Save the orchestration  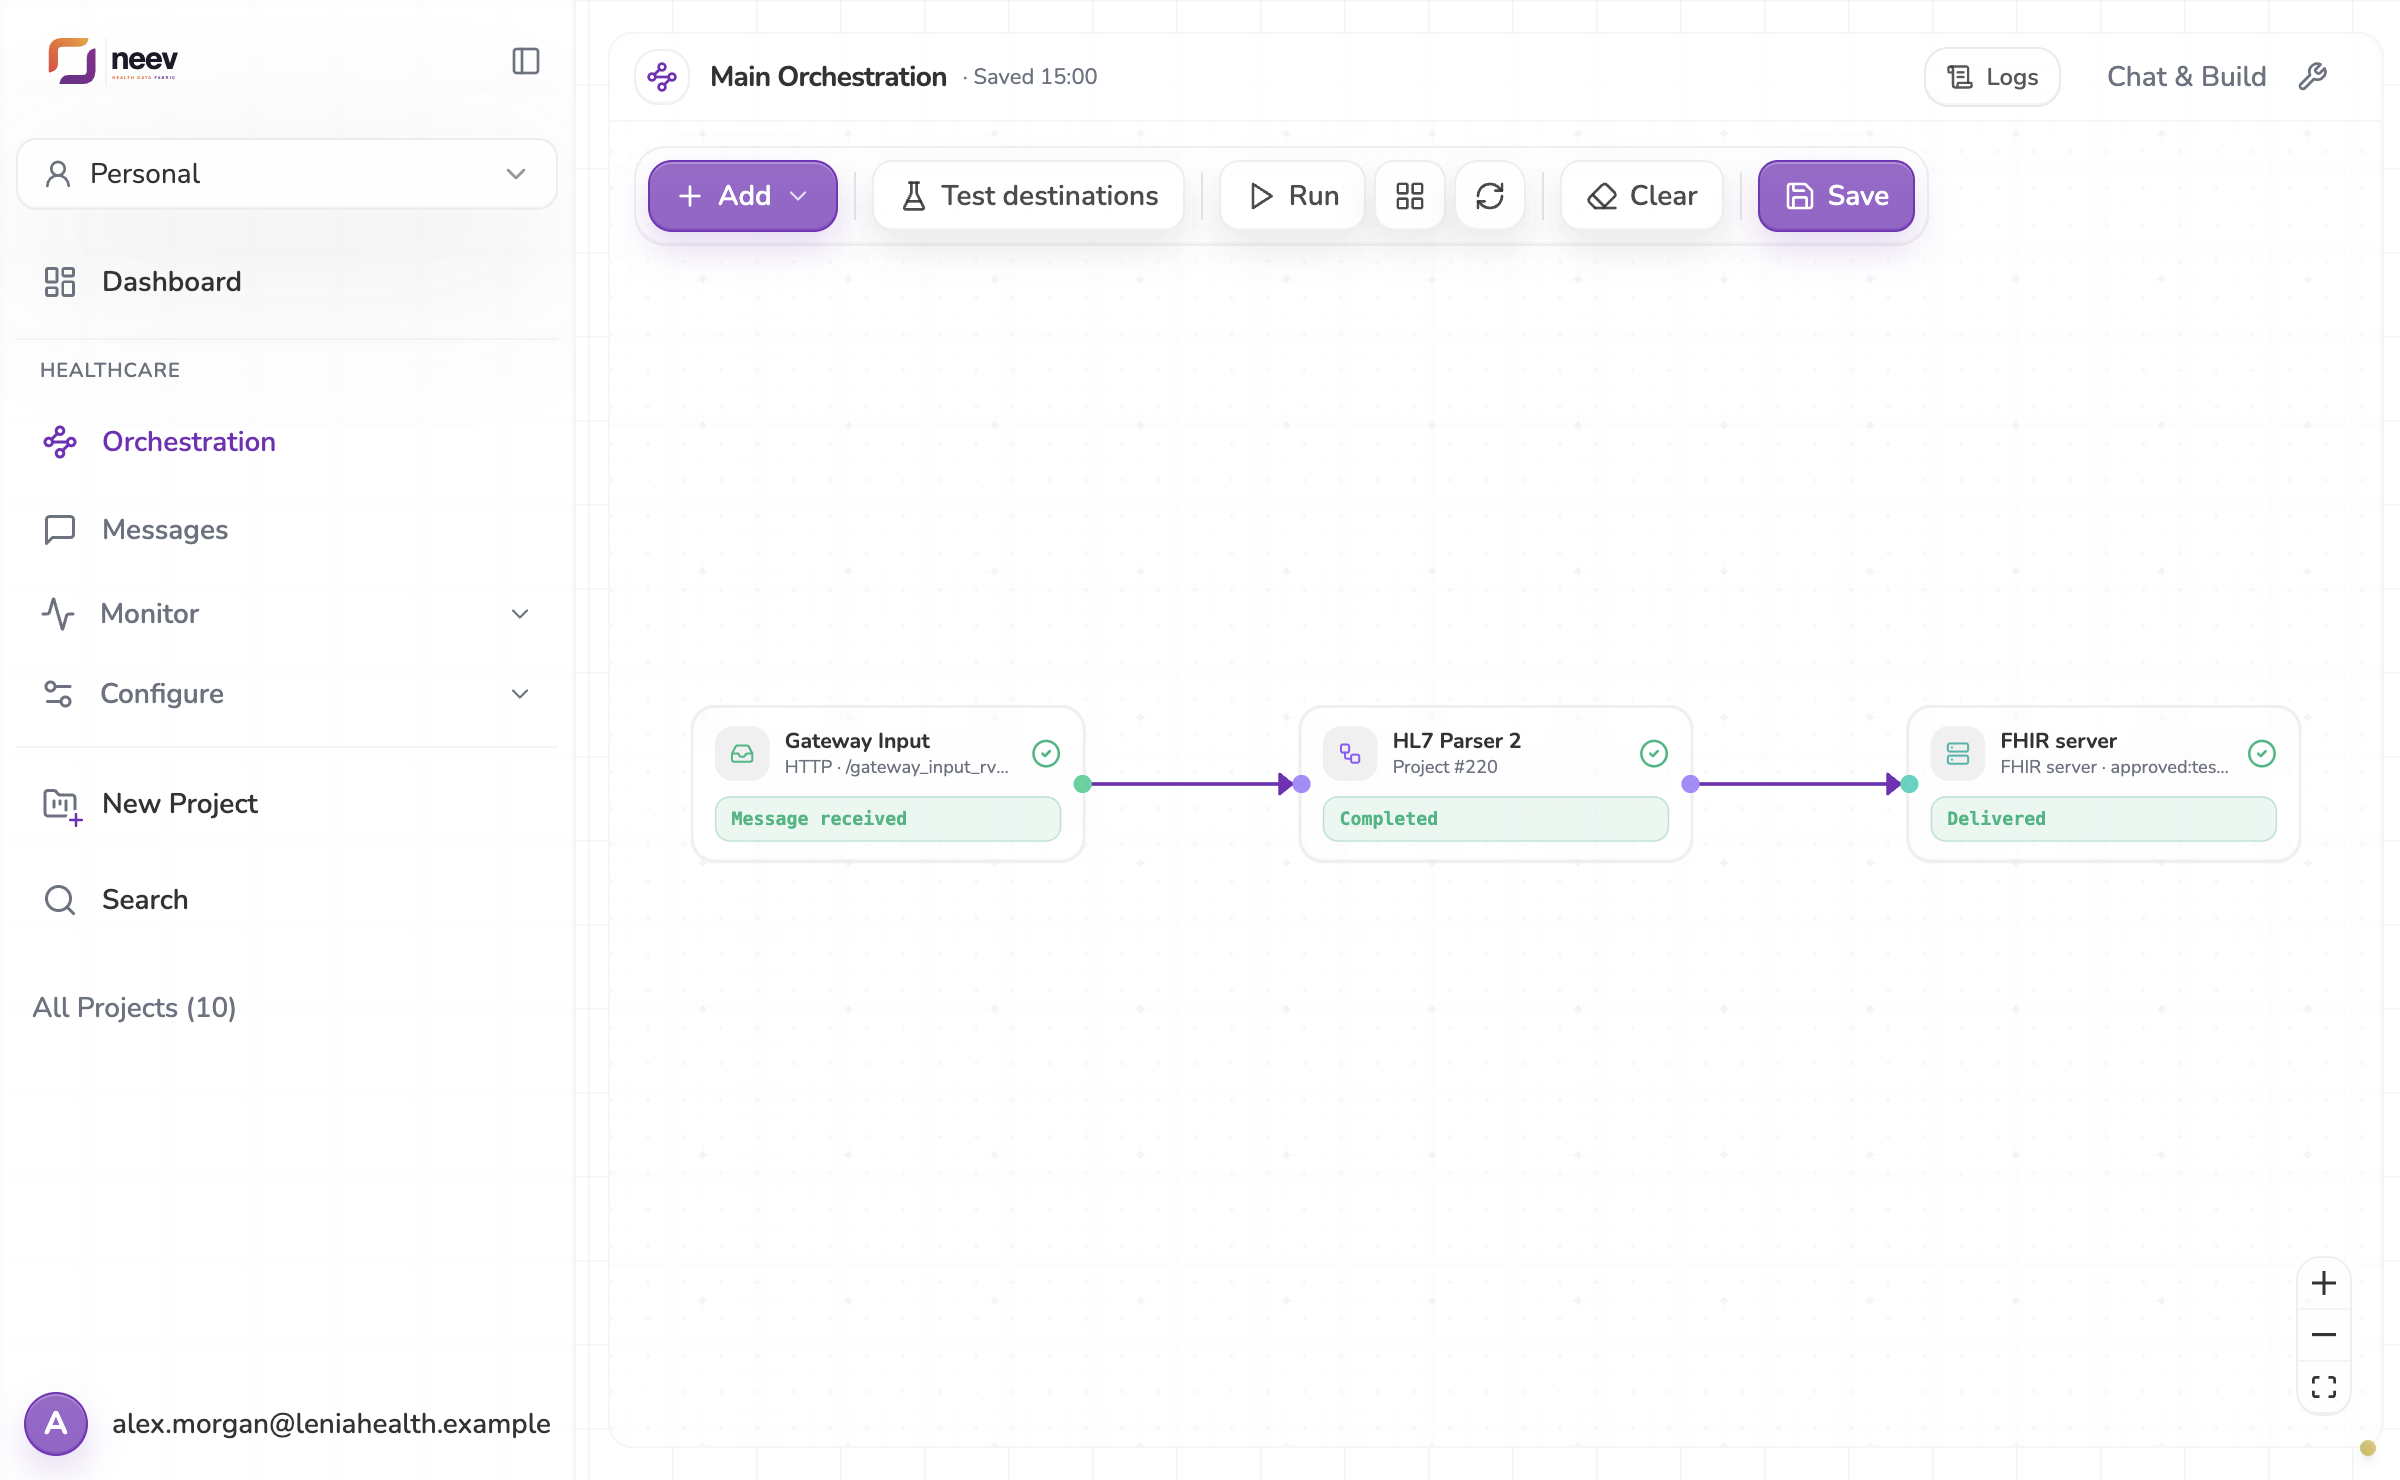coord(1837,196)
